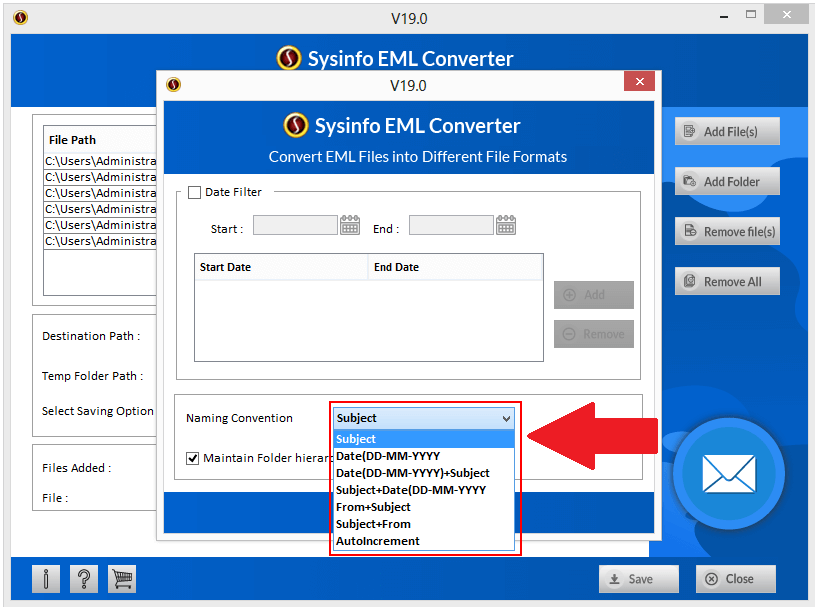Open End date calendar picker
815x607 pixels.
tap(506, 225)
